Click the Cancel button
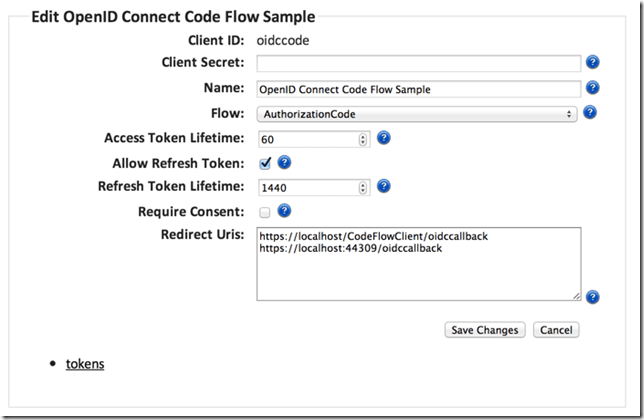This screenshot has height=420, width=644. click(x=556, y=330)
